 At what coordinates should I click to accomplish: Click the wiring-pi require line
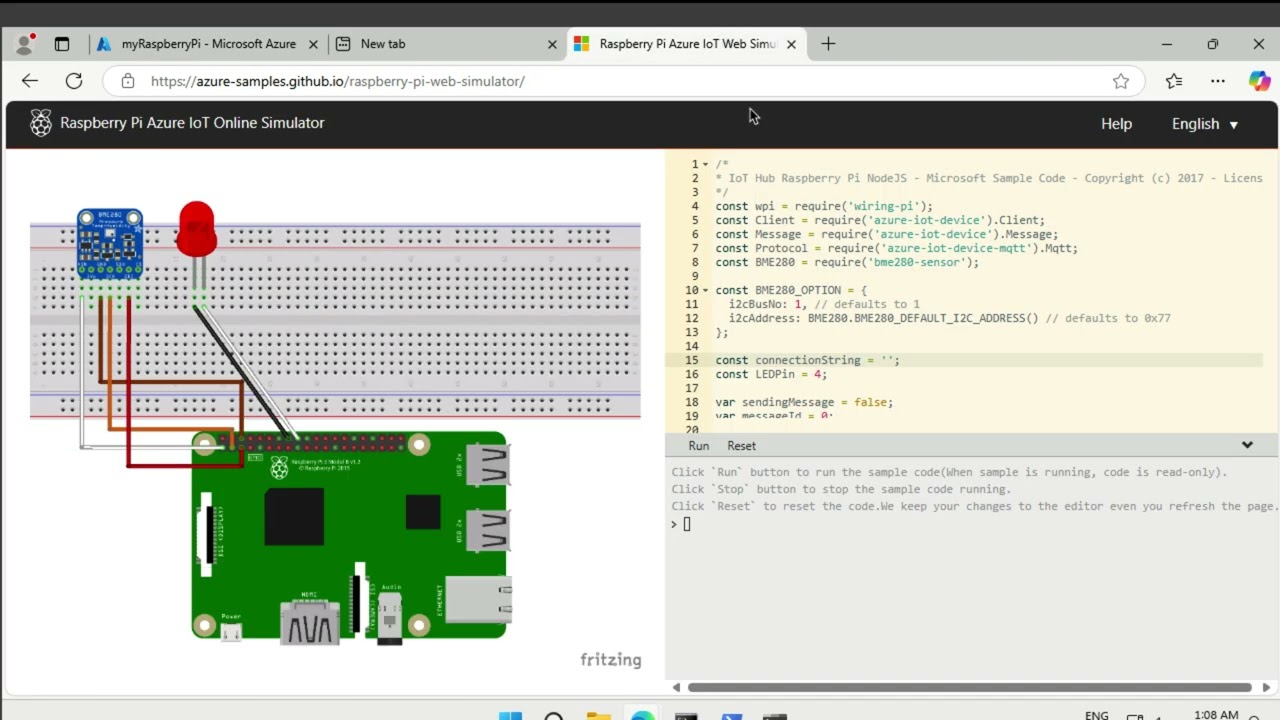pyautogui.click(x=824, y=206)
